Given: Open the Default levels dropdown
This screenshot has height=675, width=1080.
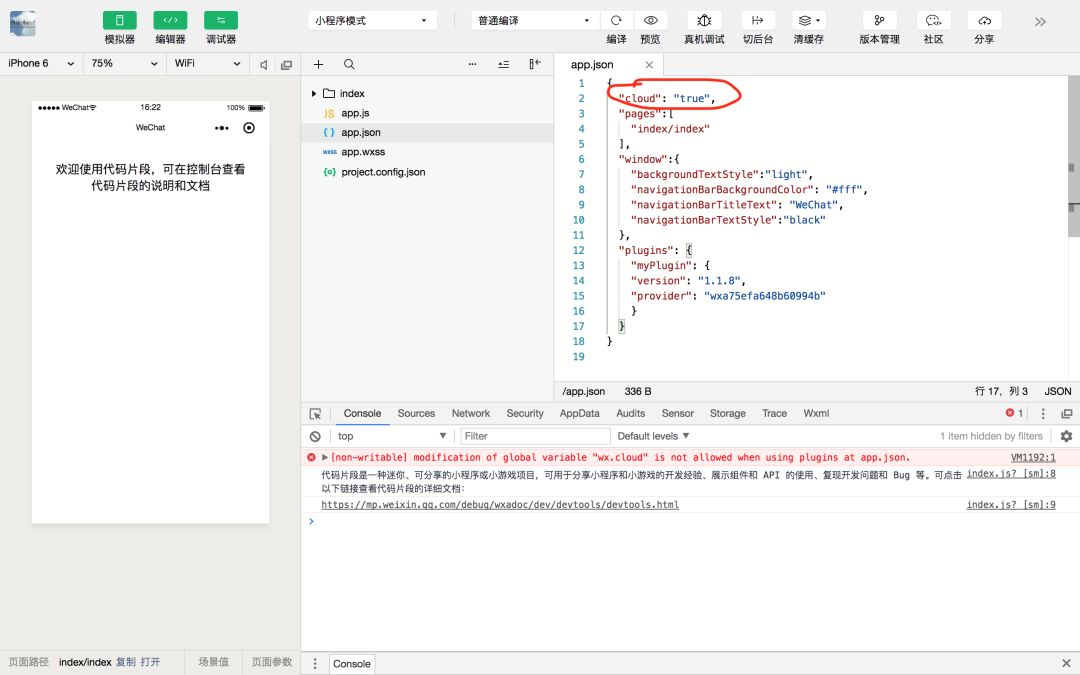Looking at the screenshot, I should [653, 436].
